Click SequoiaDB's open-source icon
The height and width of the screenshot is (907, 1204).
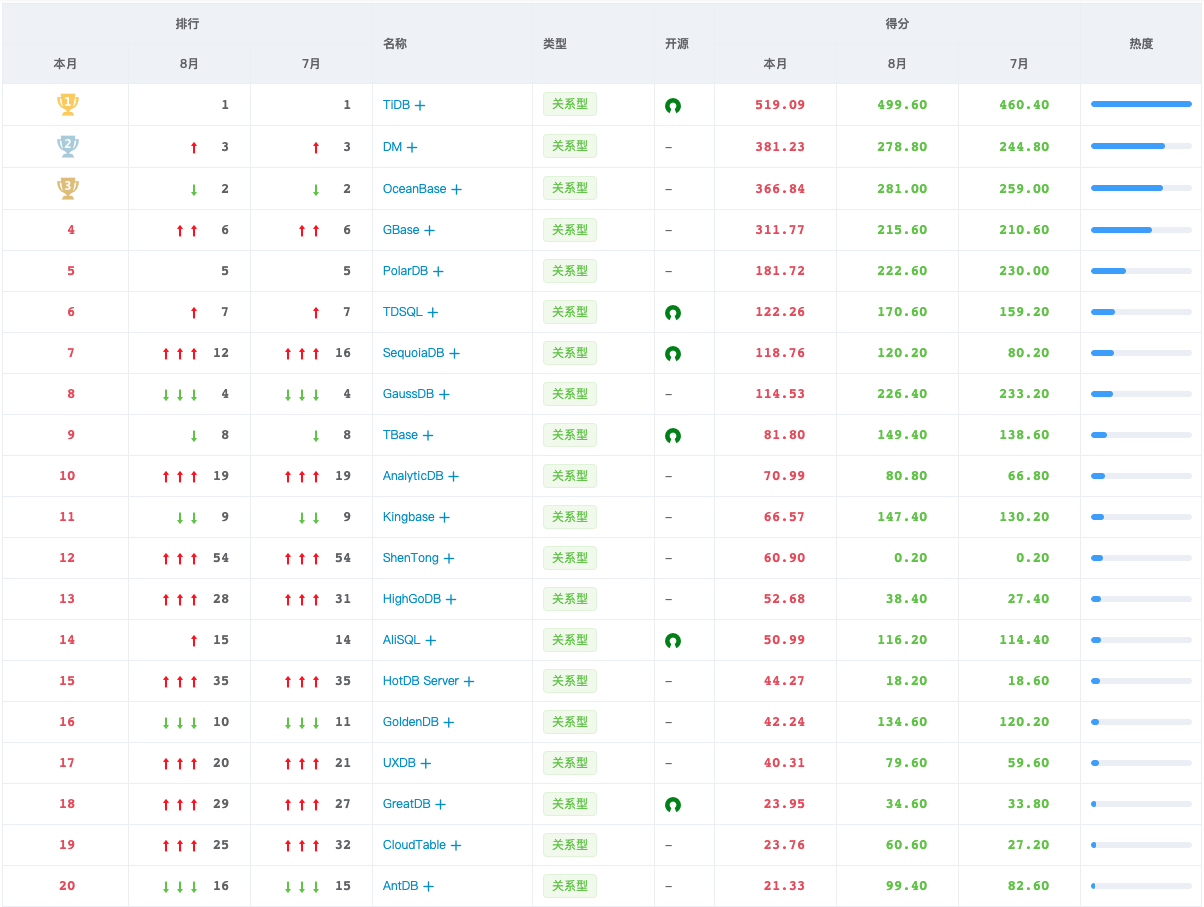673,353
